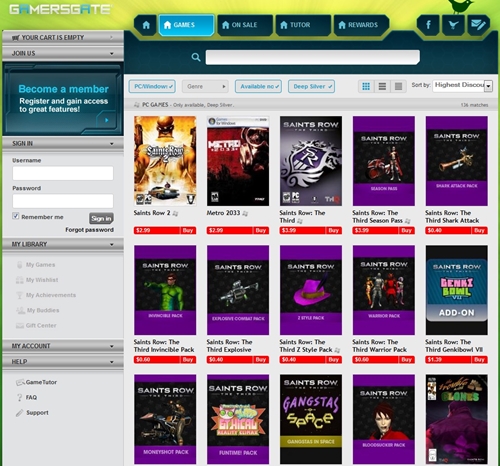Toggle the Remember me checkbox
This screenshot has width=500, height=466.
pos(16,216)
